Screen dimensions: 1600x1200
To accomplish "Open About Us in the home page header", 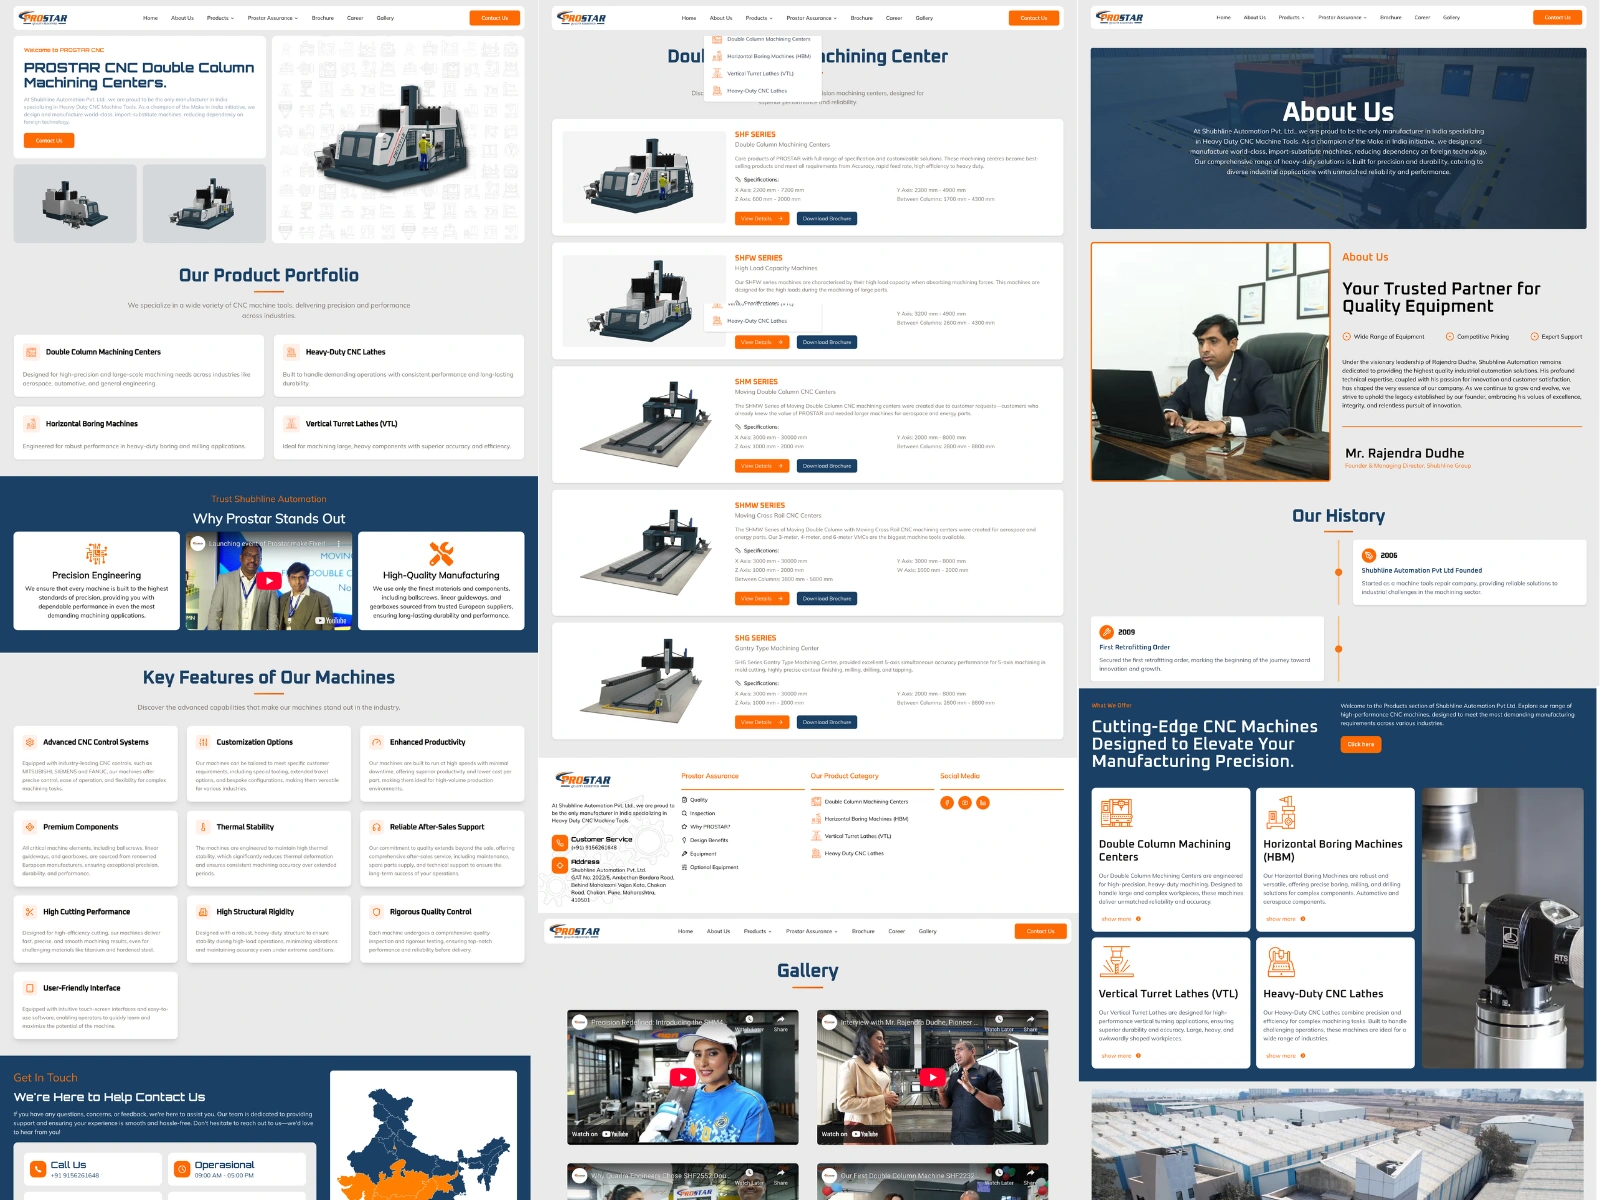I will 182,18.
